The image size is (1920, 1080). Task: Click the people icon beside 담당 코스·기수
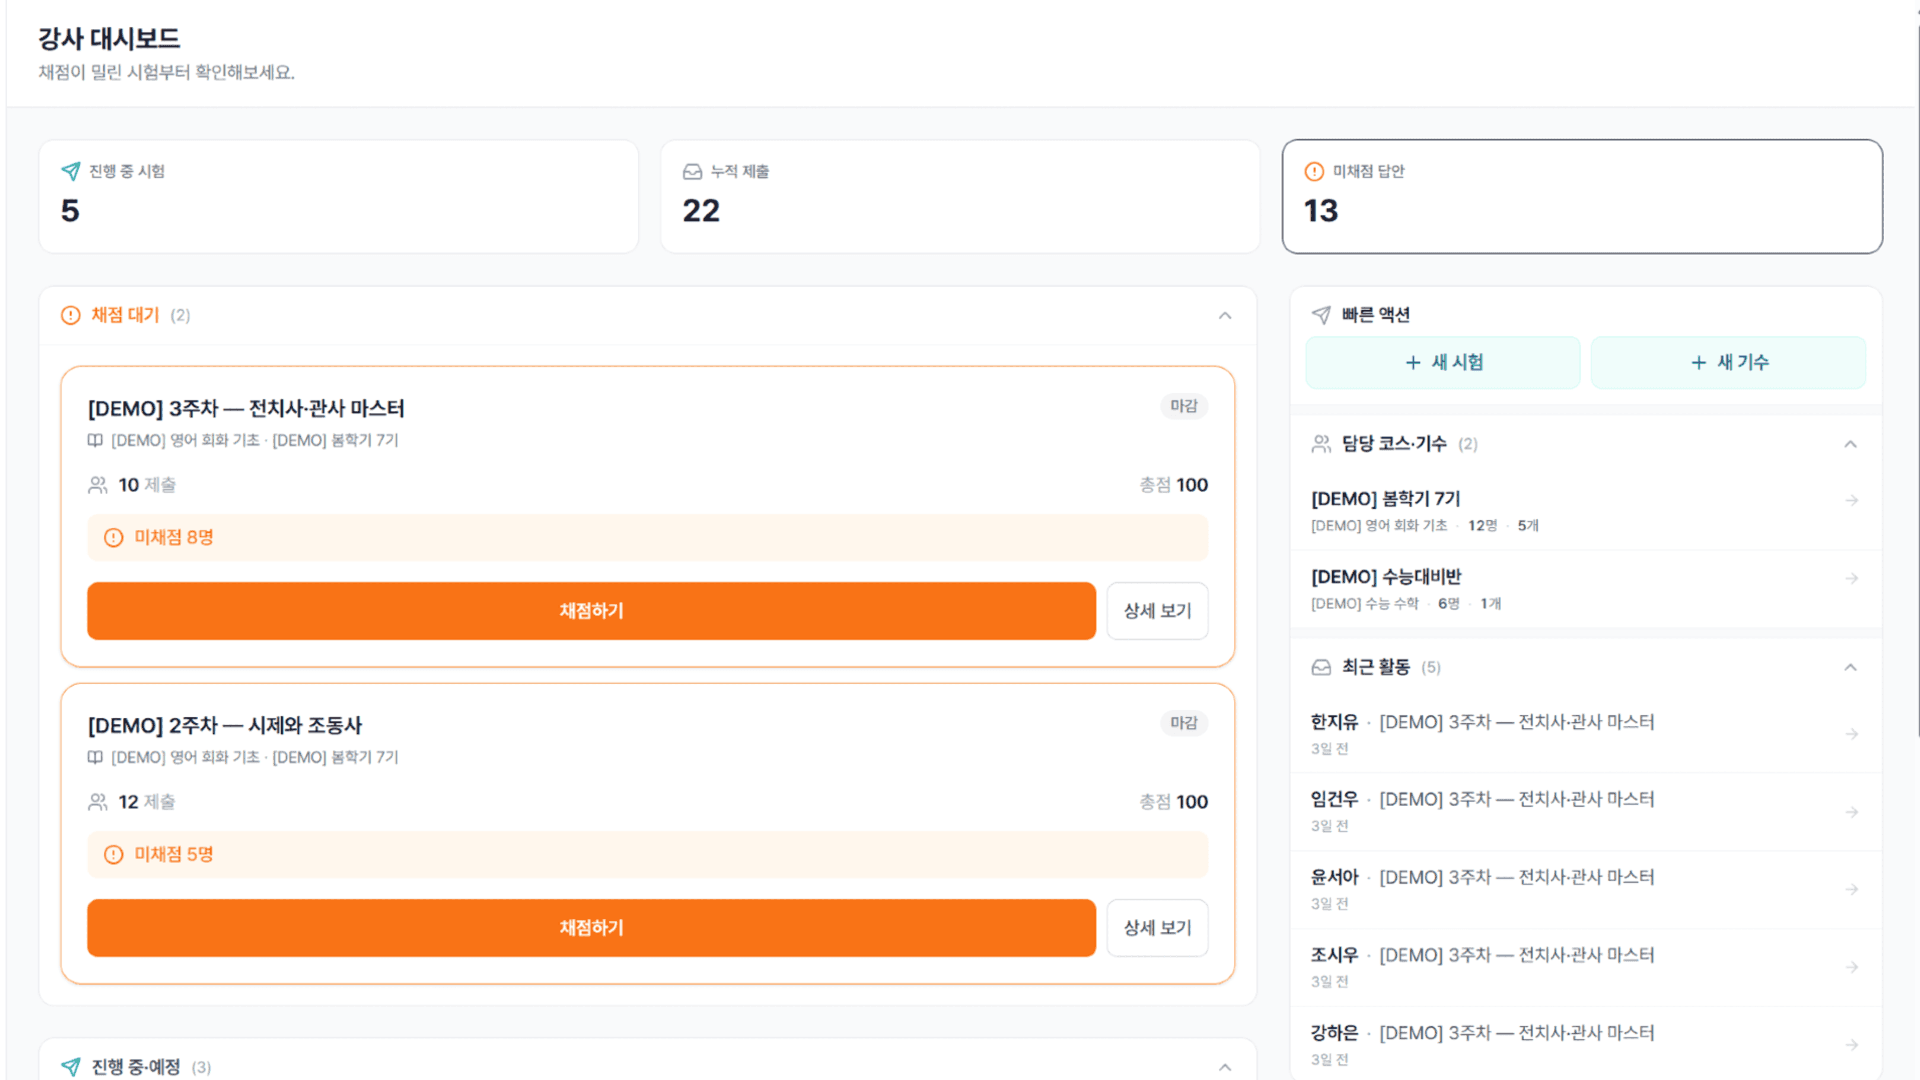(x=1321, y=444)
